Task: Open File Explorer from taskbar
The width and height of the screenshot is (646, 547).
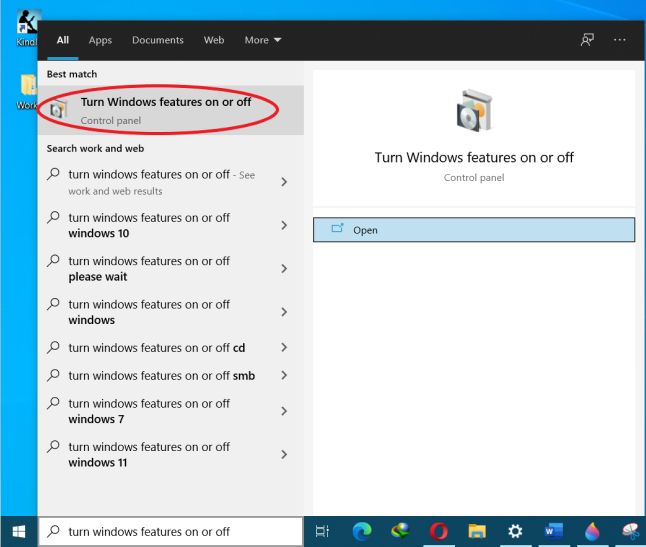Action: [x=477, y=531]
